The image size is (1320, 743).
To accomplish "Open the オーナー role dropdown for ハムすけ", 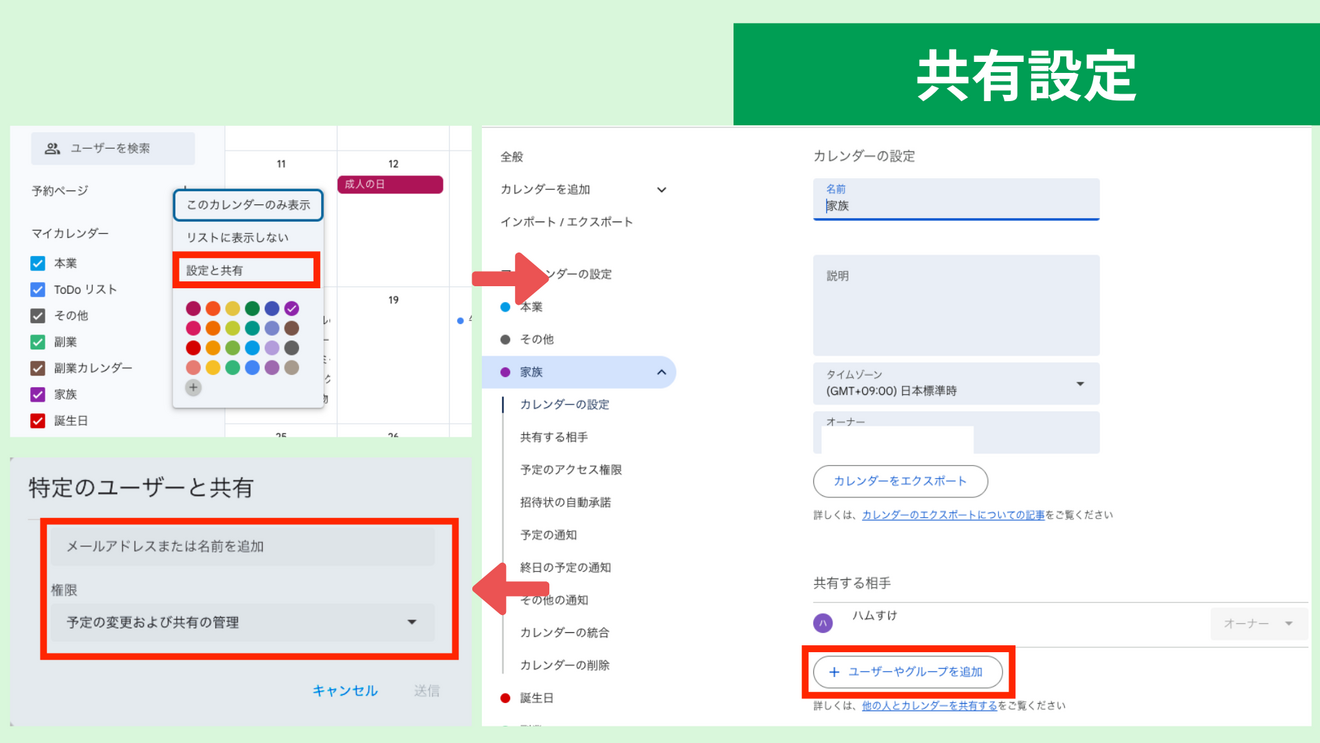I will point(1259,623).
